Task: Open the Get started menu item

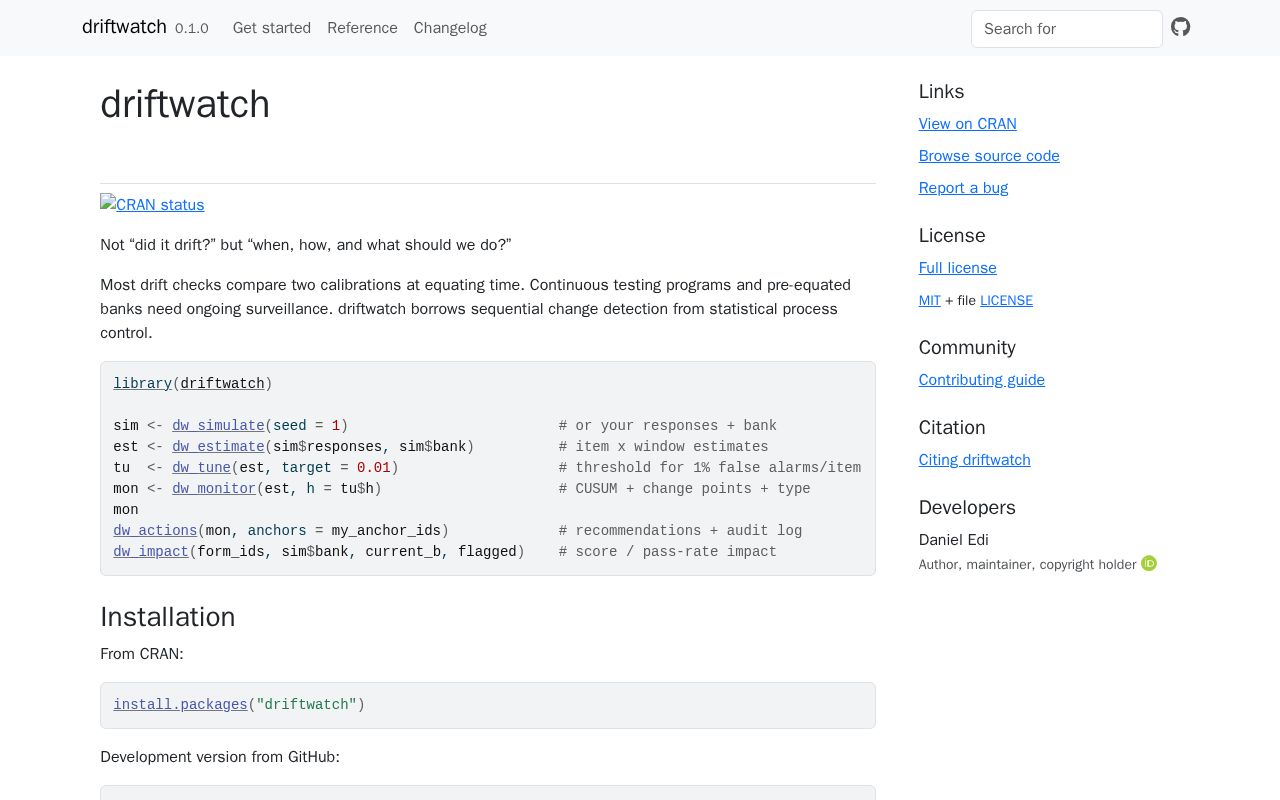Action: [x=272, y=28]
